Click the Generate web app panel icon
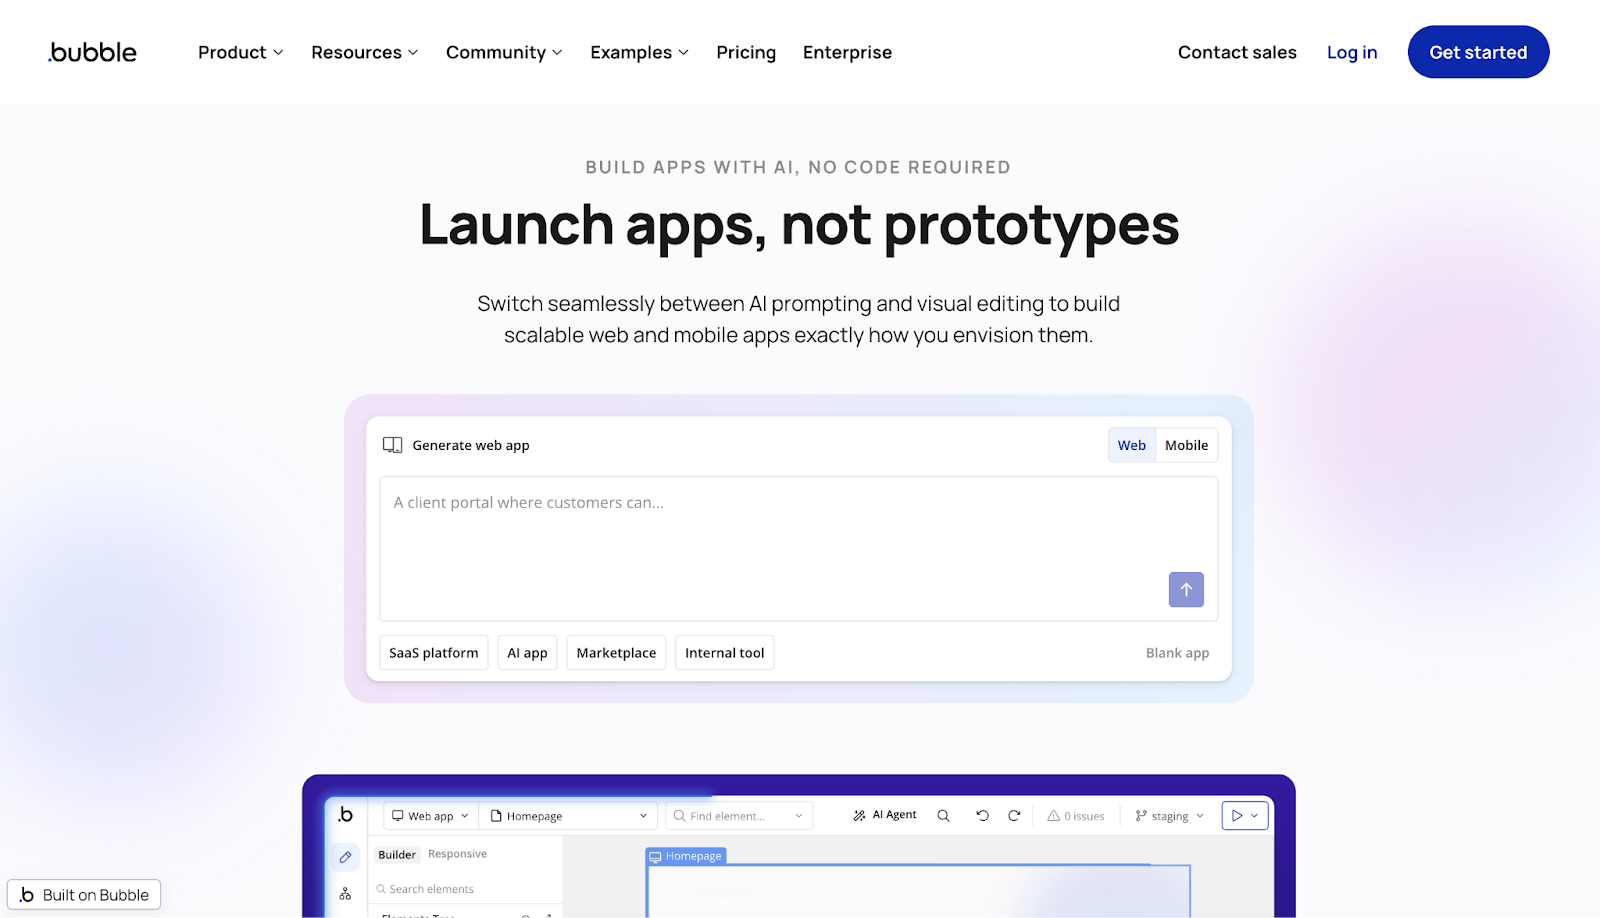The width and height of the screenshot is (1600, 918). [x=392, y=445]
